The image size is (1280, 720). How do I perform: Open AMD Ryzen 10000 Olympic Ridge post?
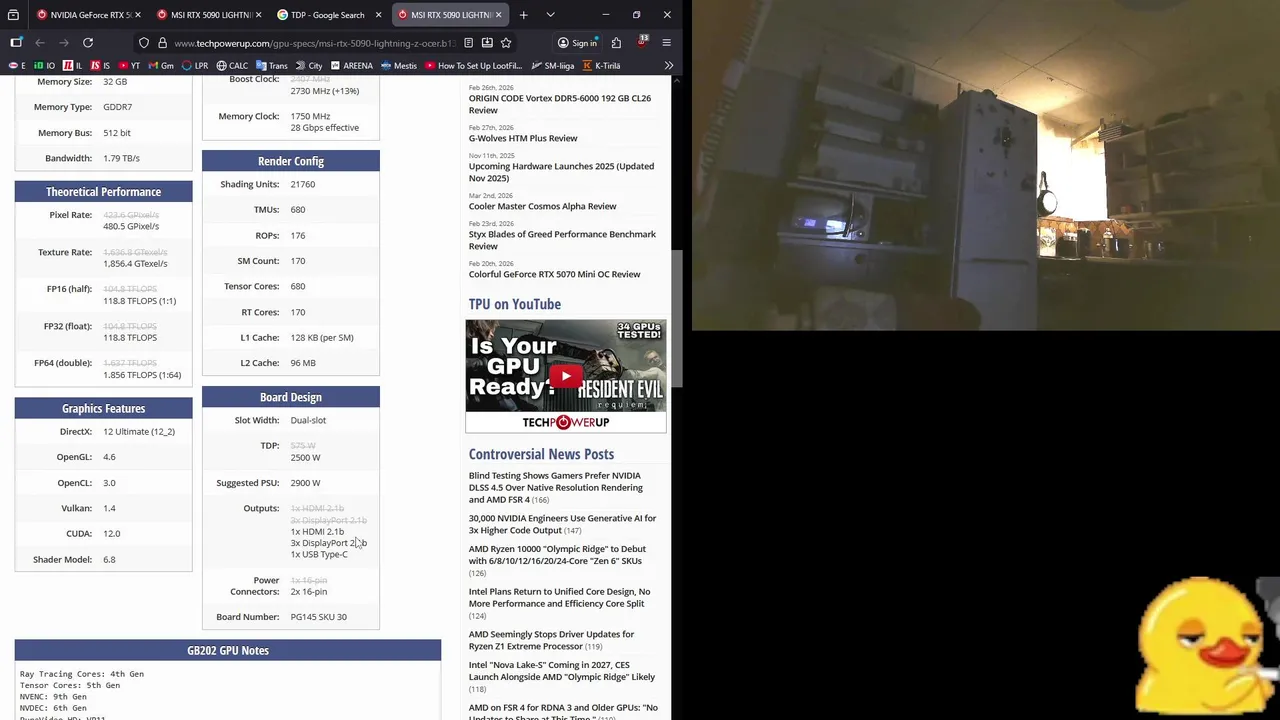(x=557, y=555)
